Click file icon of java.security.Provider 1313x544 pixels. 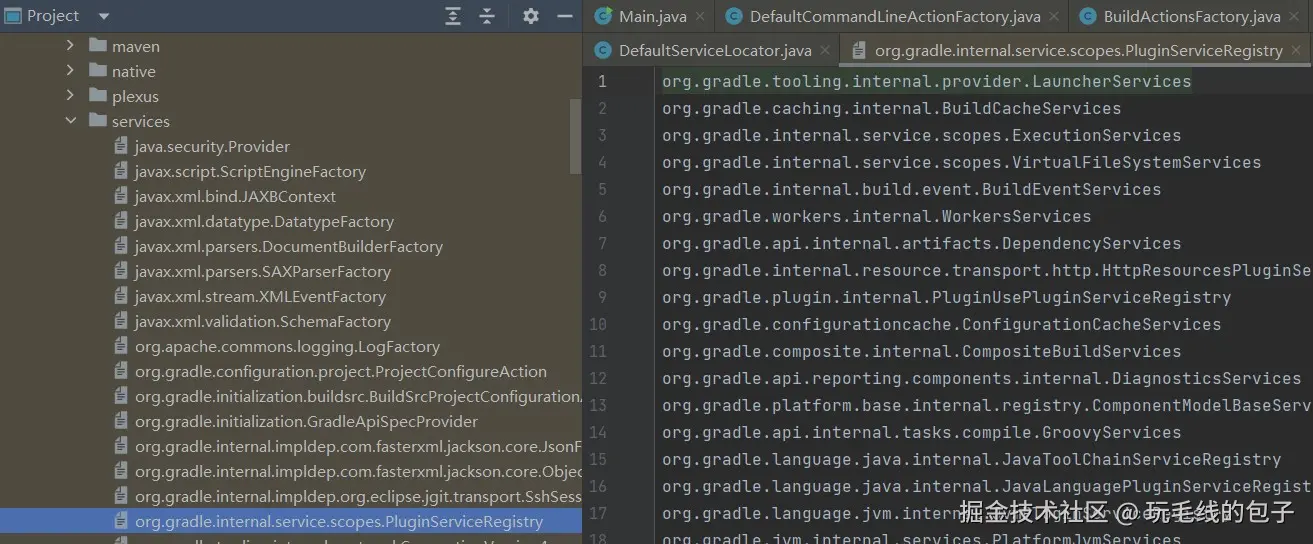(x=121, y=146)
